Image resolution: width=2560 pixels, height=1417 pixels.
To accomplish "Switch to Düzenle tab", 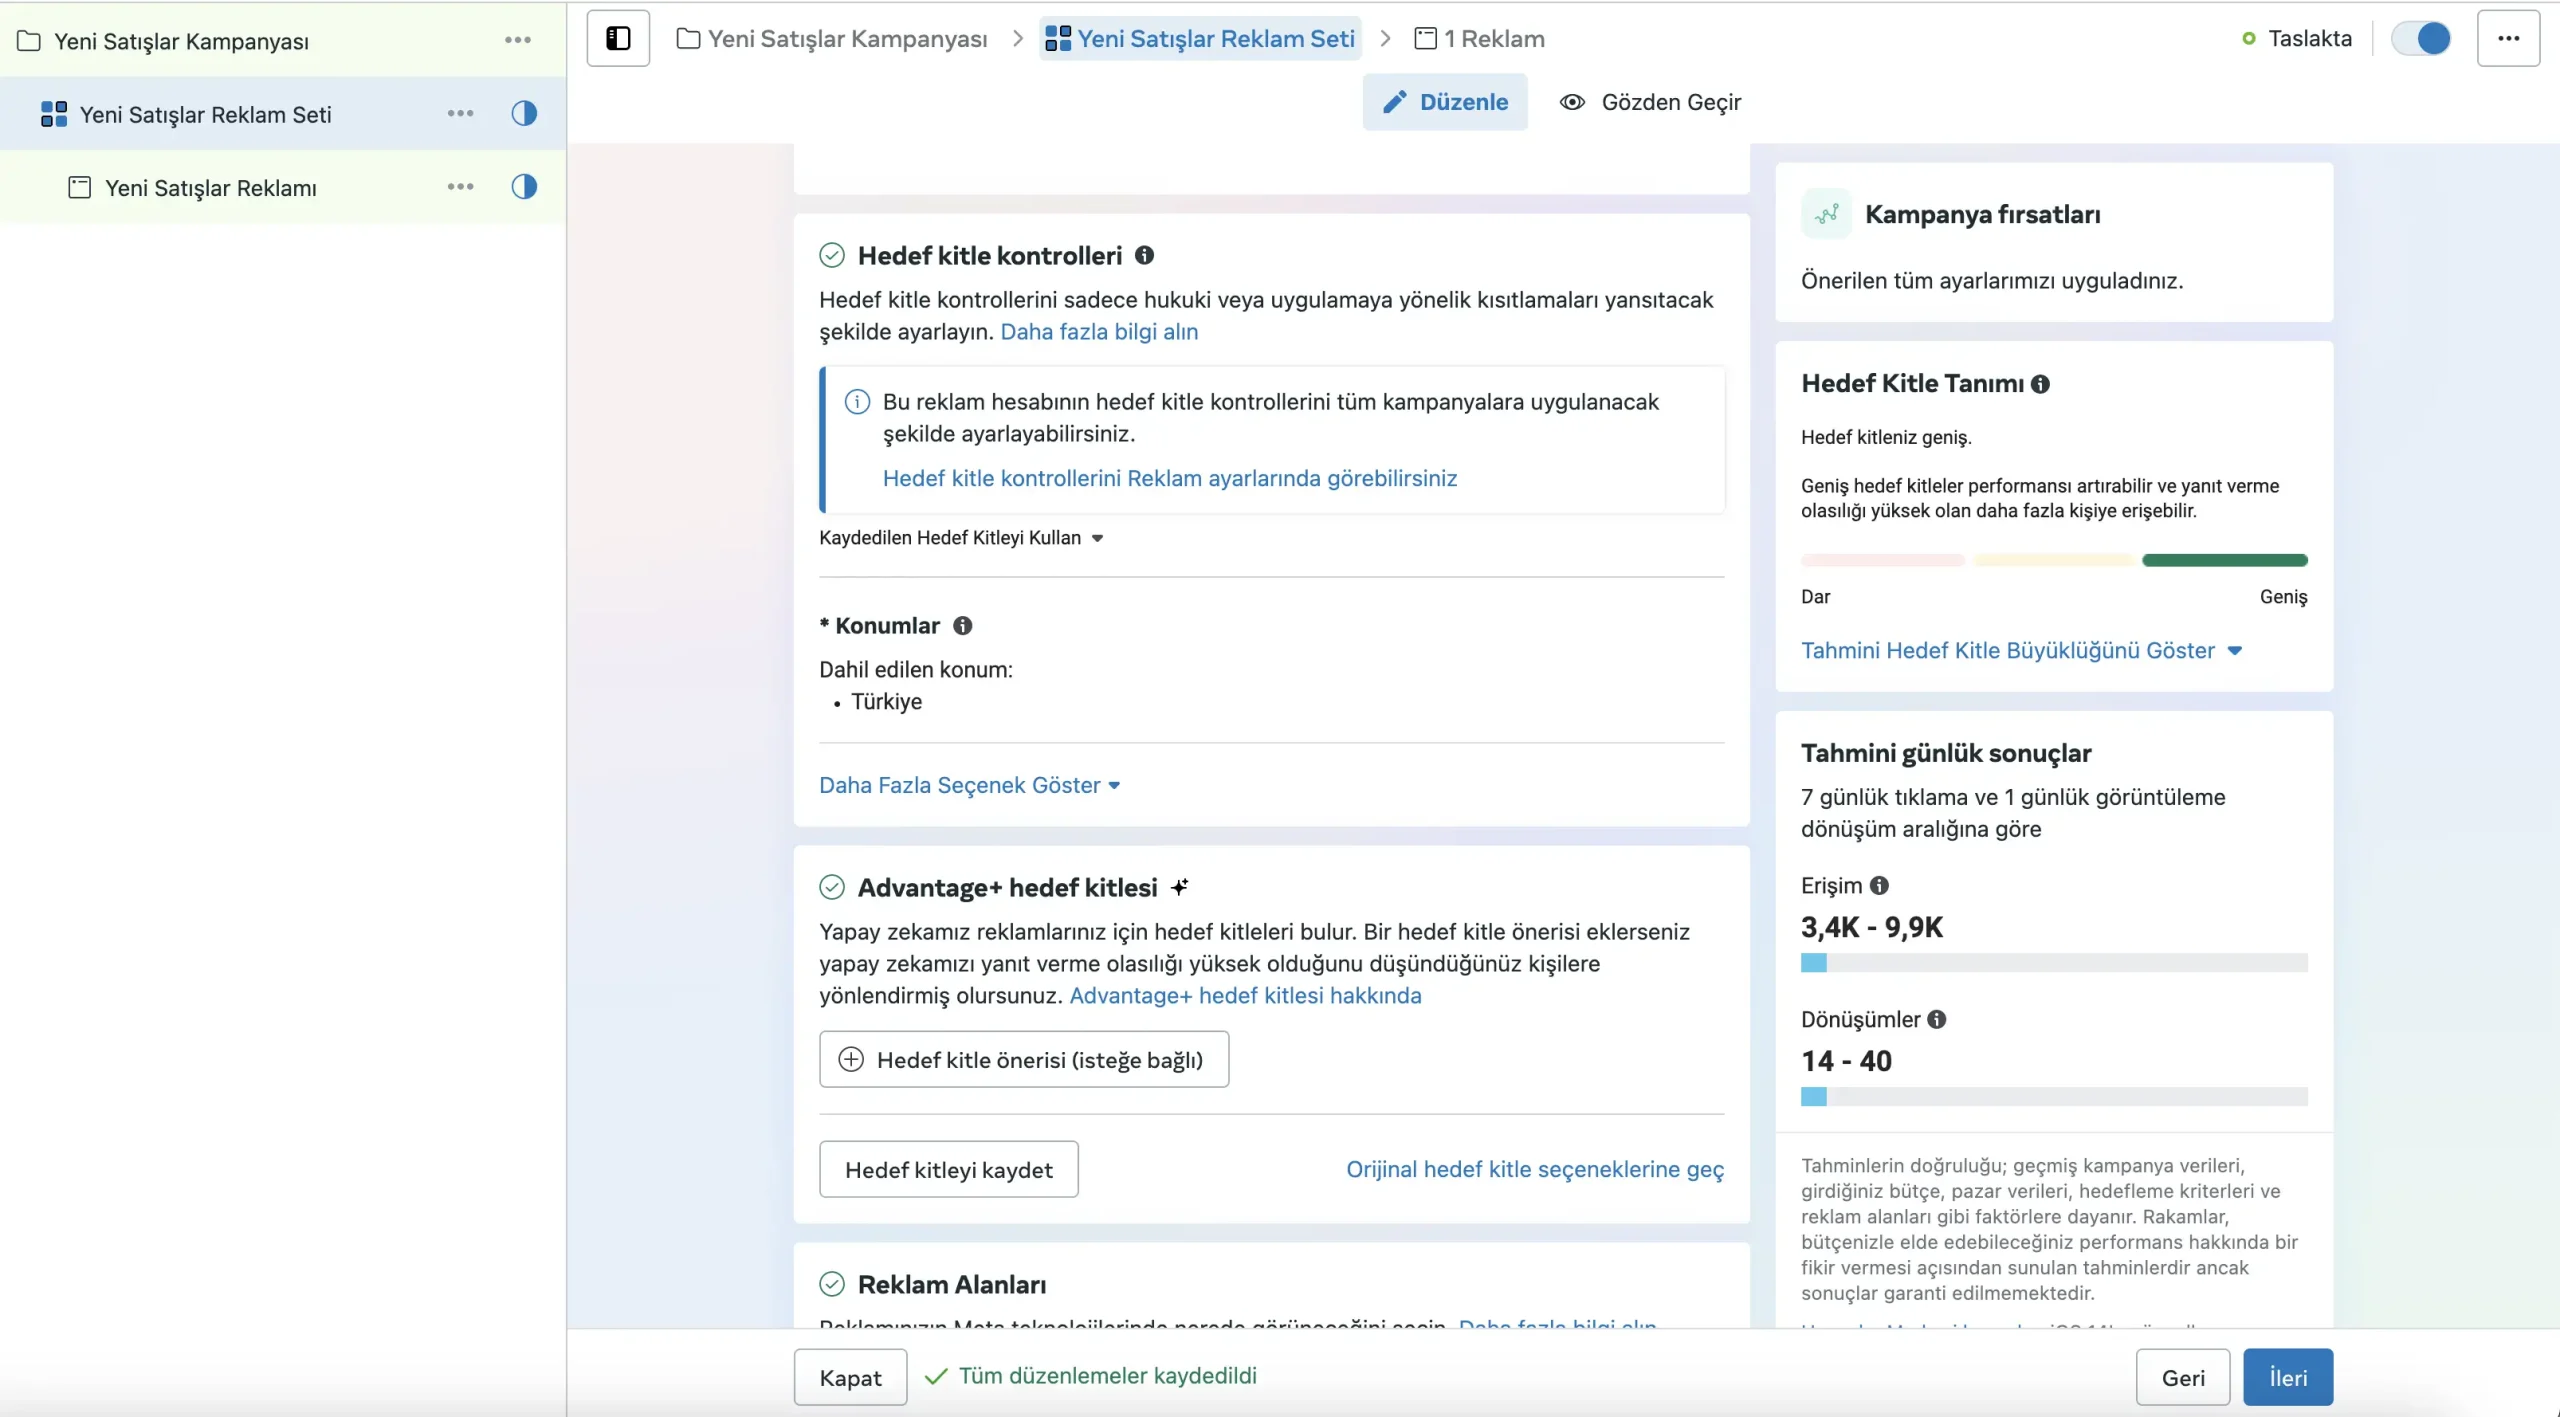I will tap(1445, 102).
